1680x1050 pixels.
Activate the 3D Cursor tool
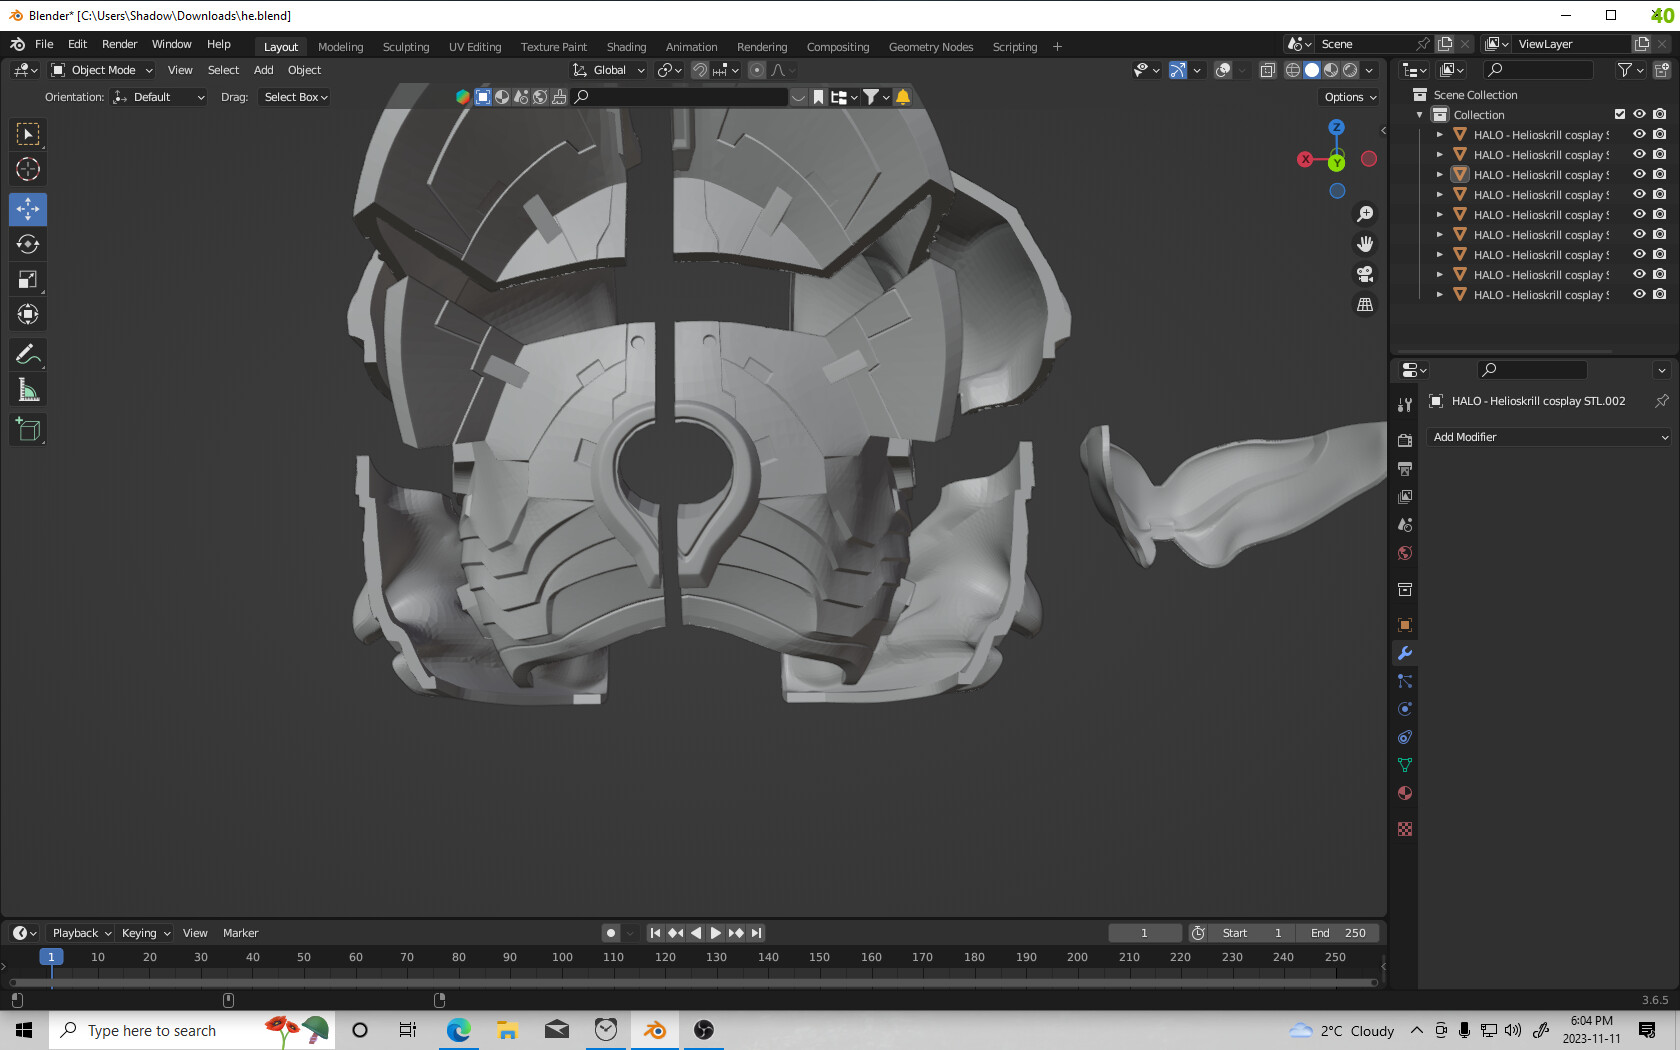28,169
